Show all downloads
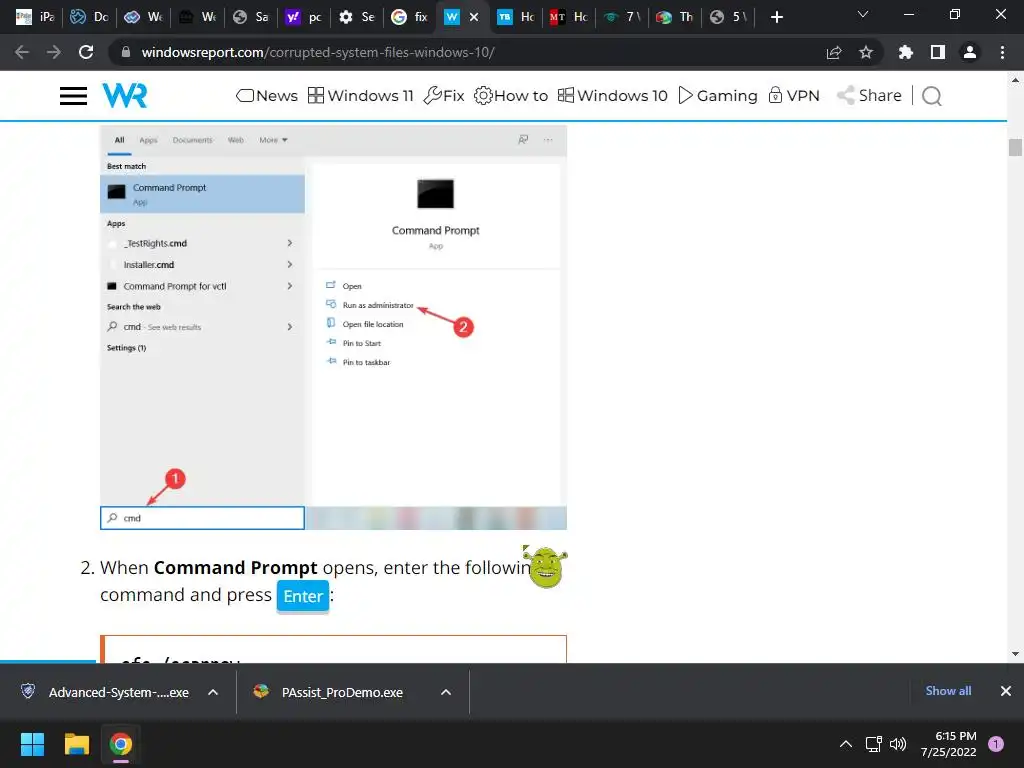This screenshot has width=1024, height=768. coord(948,691)
